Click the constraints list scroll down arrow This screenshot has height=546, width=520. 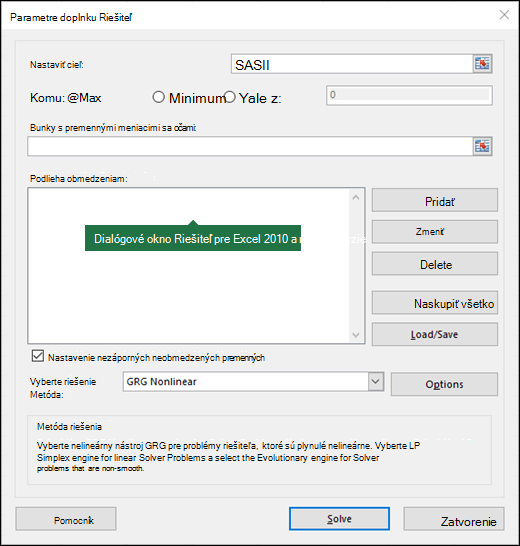click(356, 335)
